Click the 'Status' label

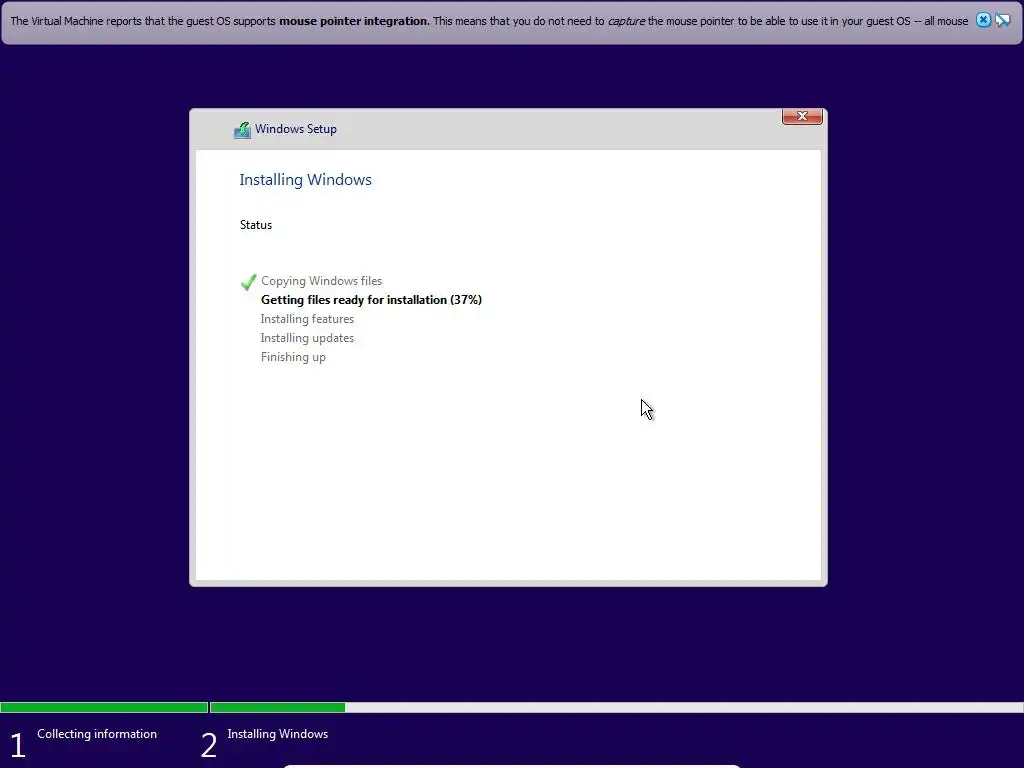255,225
